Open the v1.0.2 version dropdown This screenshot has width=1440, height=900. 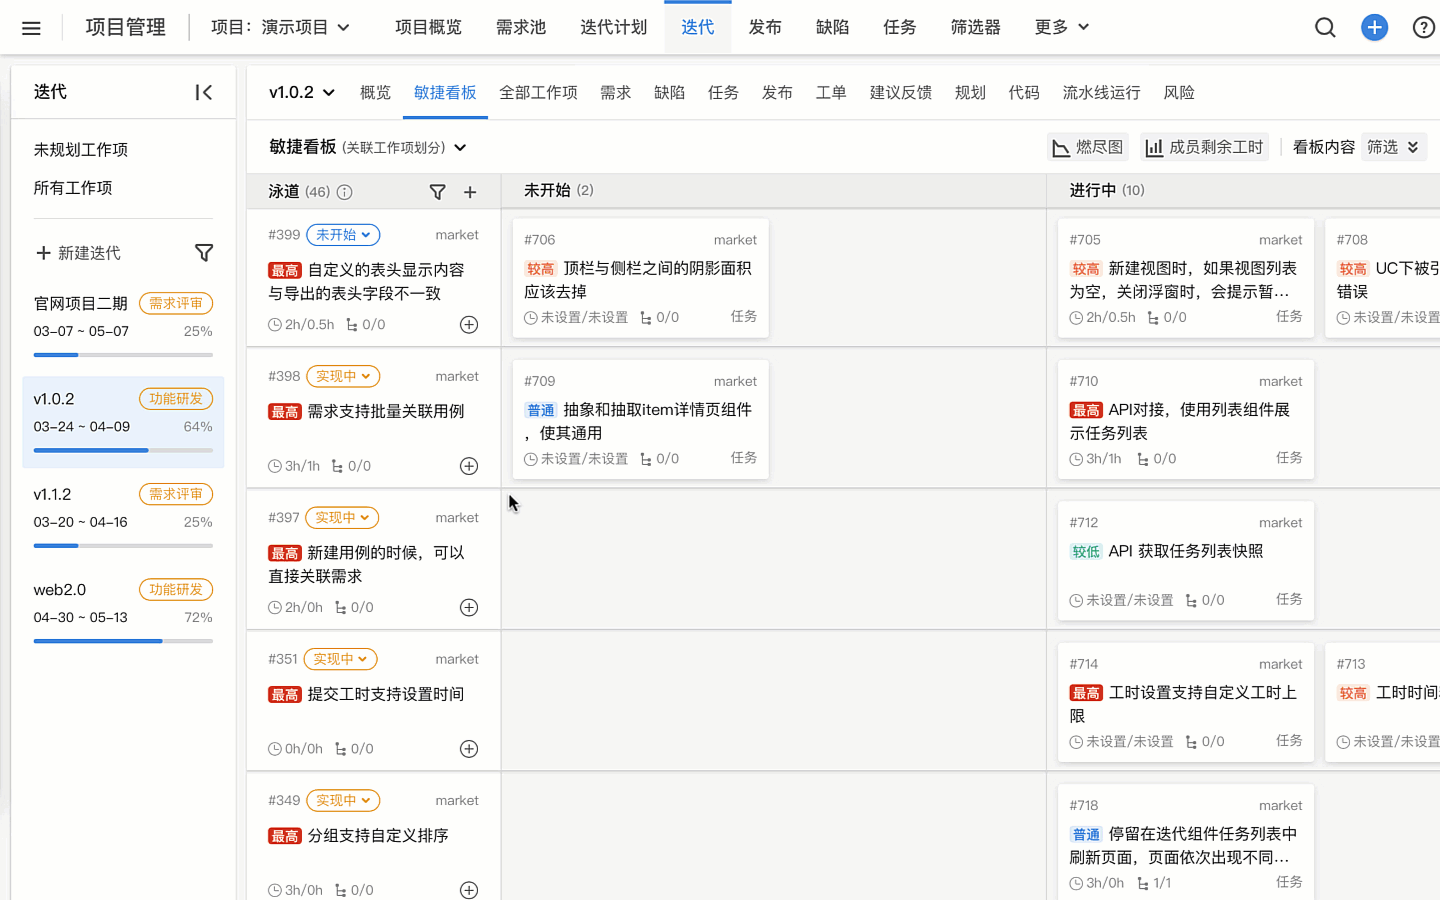point(302,92)
